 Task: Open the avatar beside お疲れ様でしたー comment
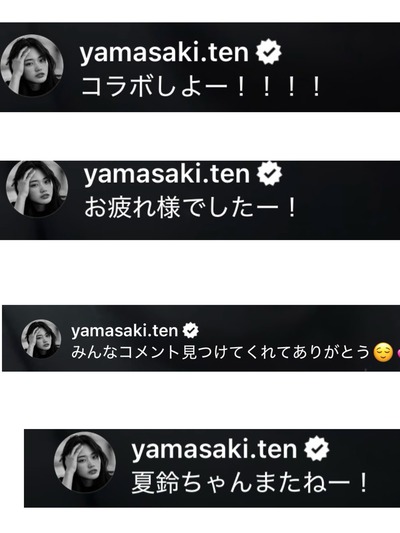[x=37, y=188]
